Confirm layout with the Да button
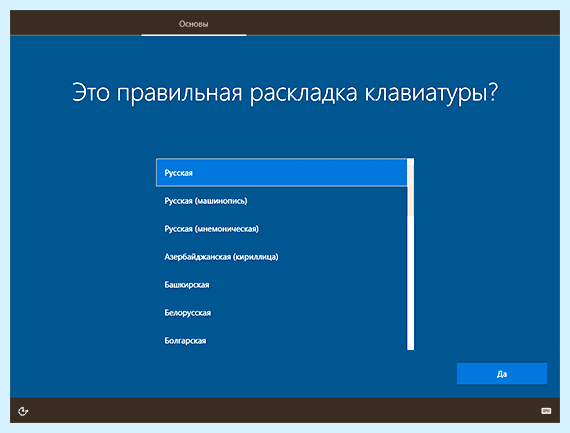The height and width of the screenshot is (433, 570). (x=502, y=373)
